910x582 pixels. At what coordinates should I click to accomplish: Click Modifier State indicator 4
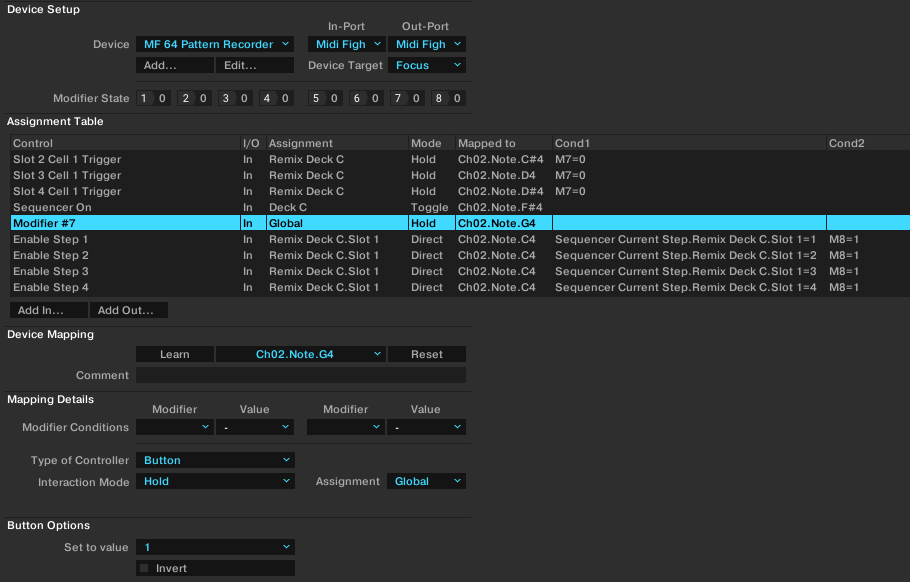coord(276,98)
